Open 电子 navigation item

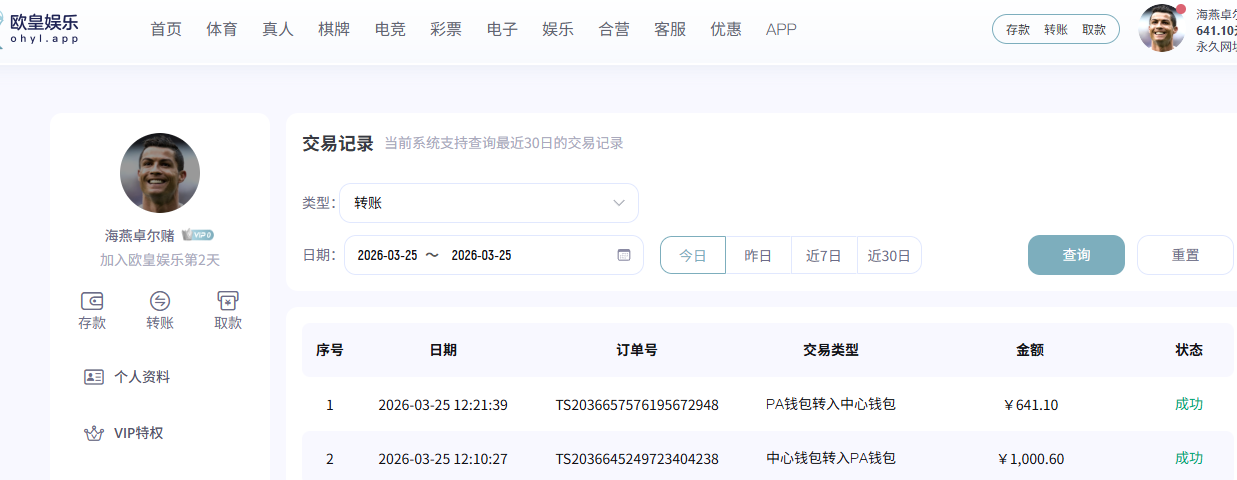(x=502, y=29)
